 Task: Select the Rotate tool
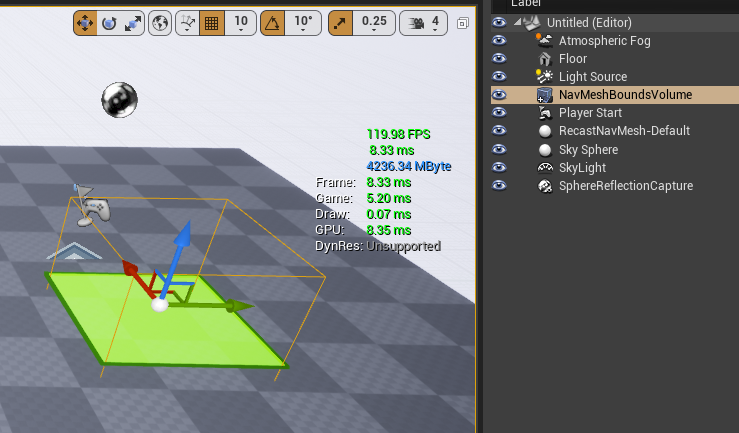(x=109, y=23)
